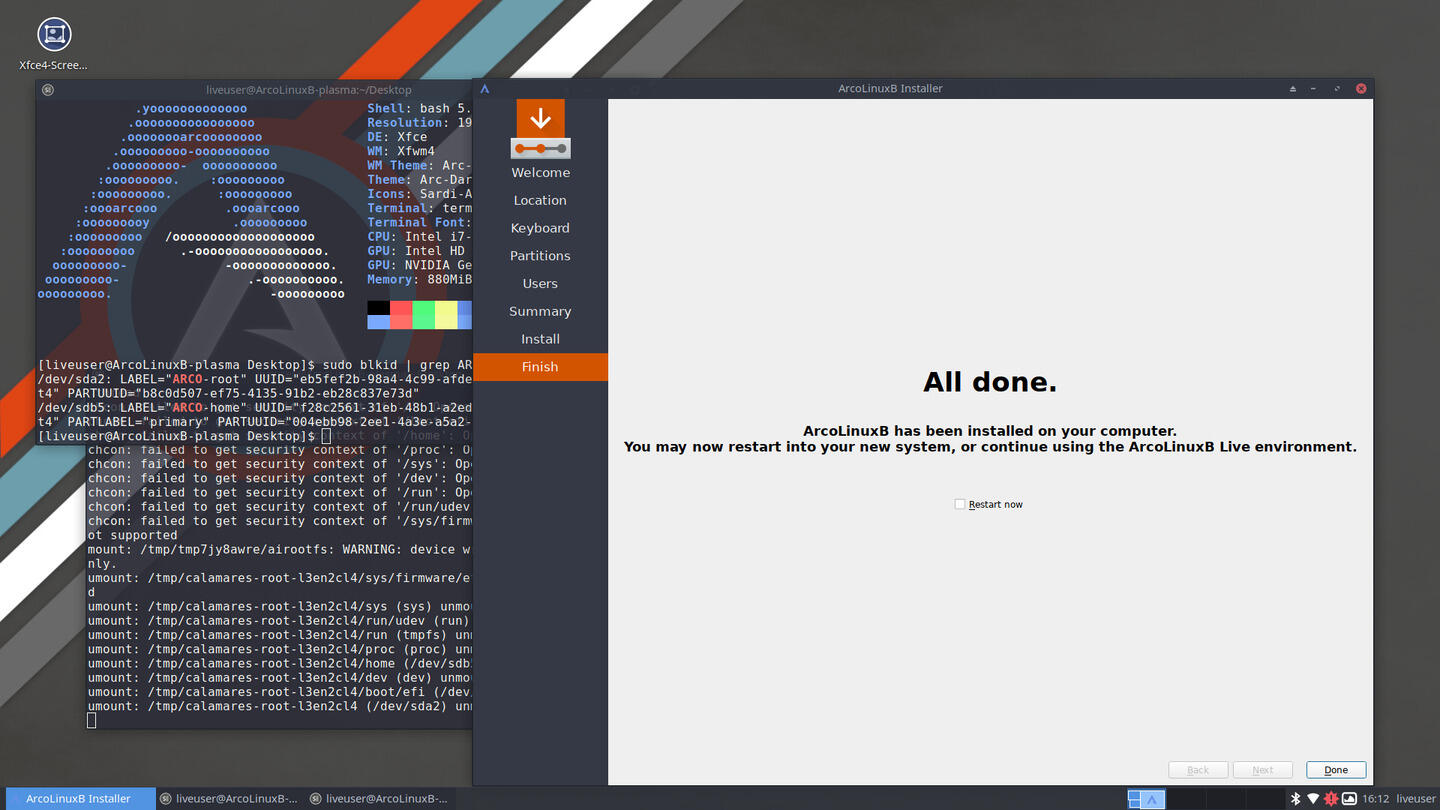Activate the third liveuser@ArcoLinuxB terminal taskbar button
Viewport: 1440px width, 810px height.
(379, 798)
